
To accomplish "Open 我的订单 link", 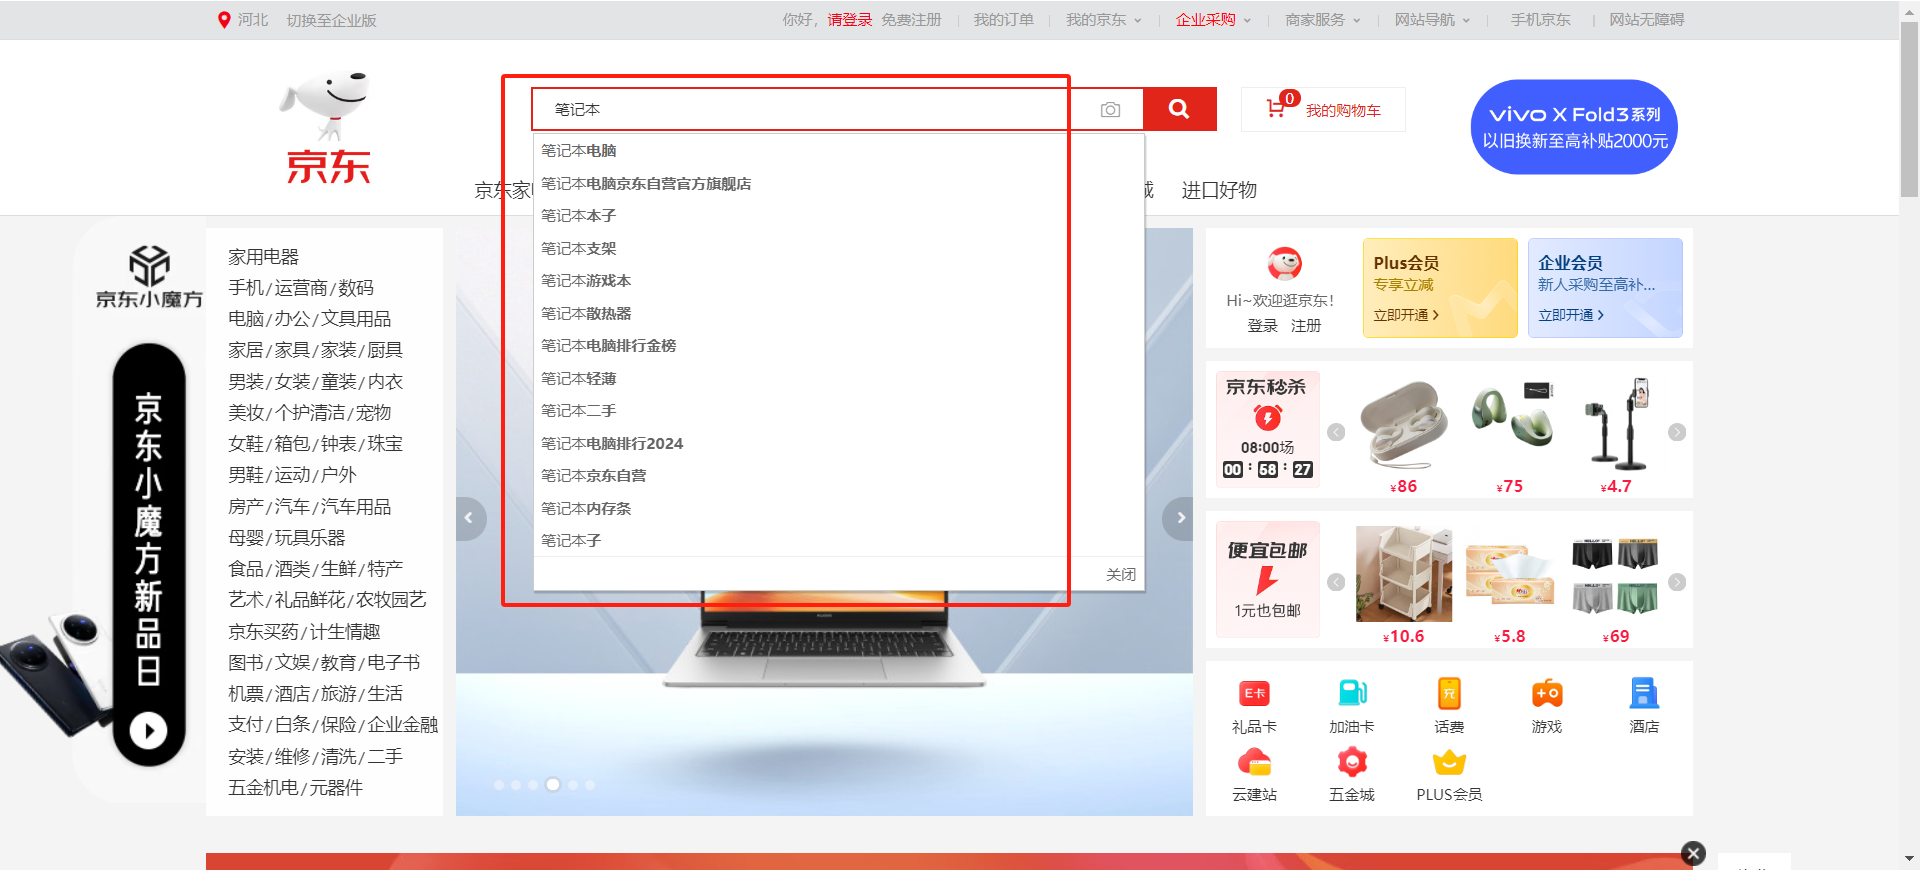I will 1003,20.
